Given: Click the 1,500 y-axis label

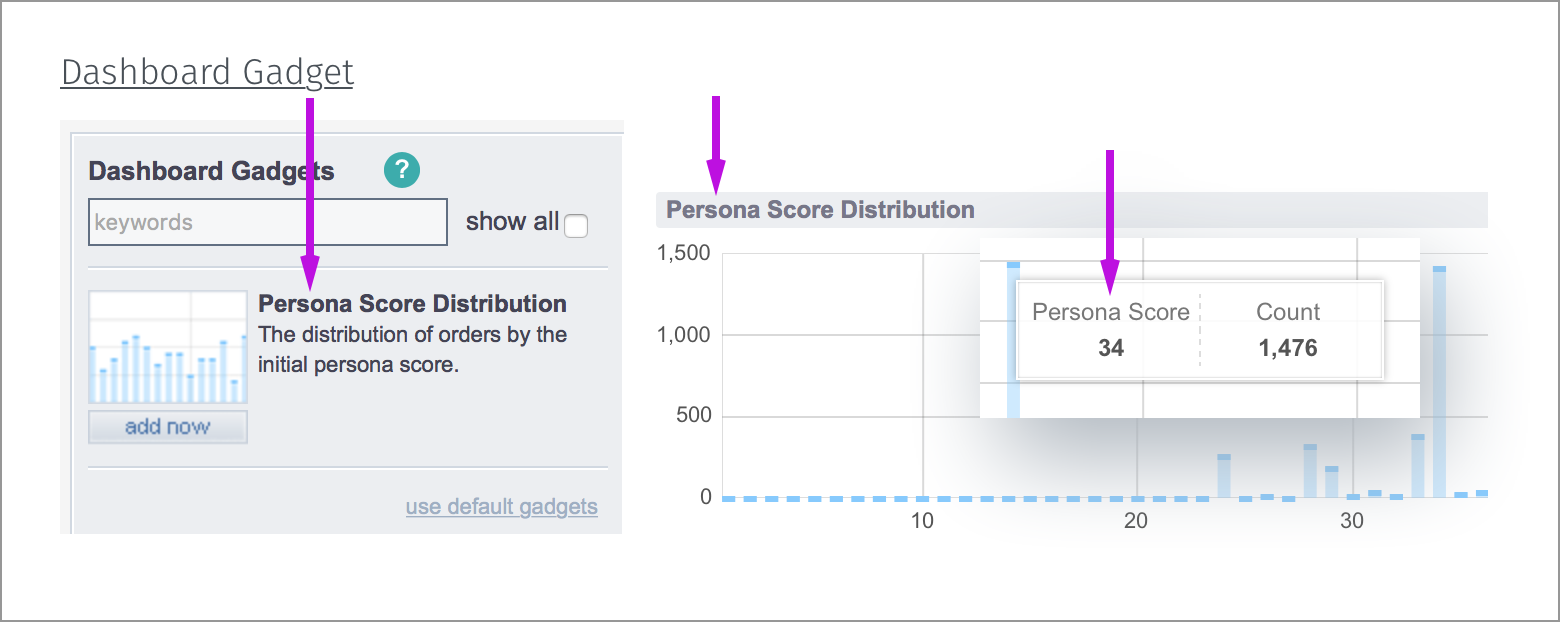Looking at the screenshot, I should (x=685, y=254).
